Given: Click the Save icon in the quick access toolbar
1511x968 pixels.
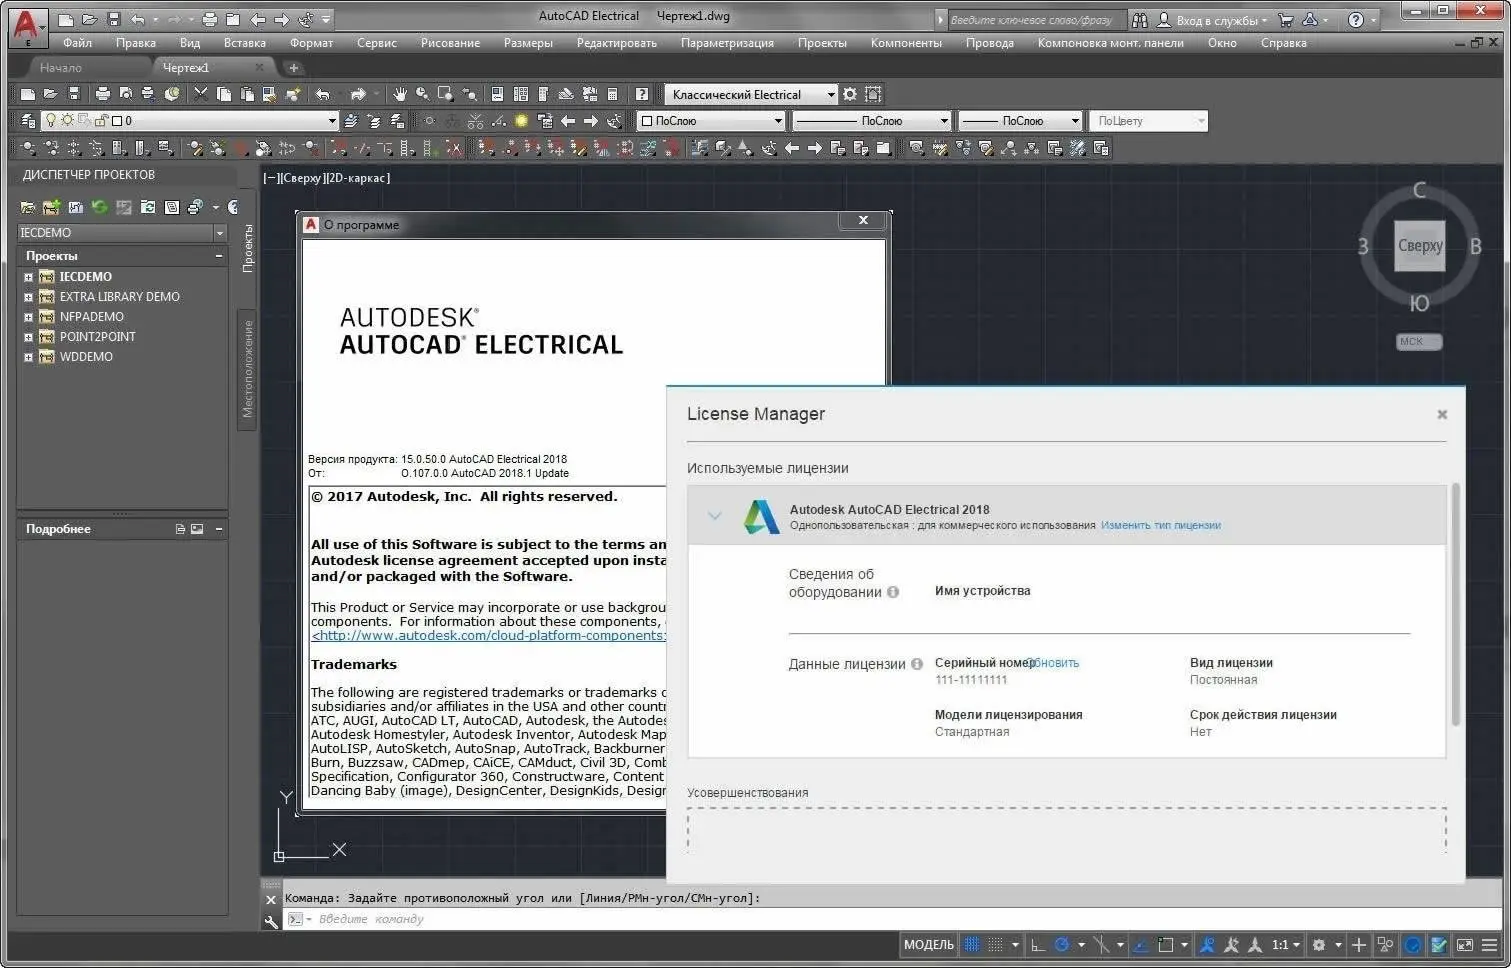Looking at the screenshot, I should point(113,19).
